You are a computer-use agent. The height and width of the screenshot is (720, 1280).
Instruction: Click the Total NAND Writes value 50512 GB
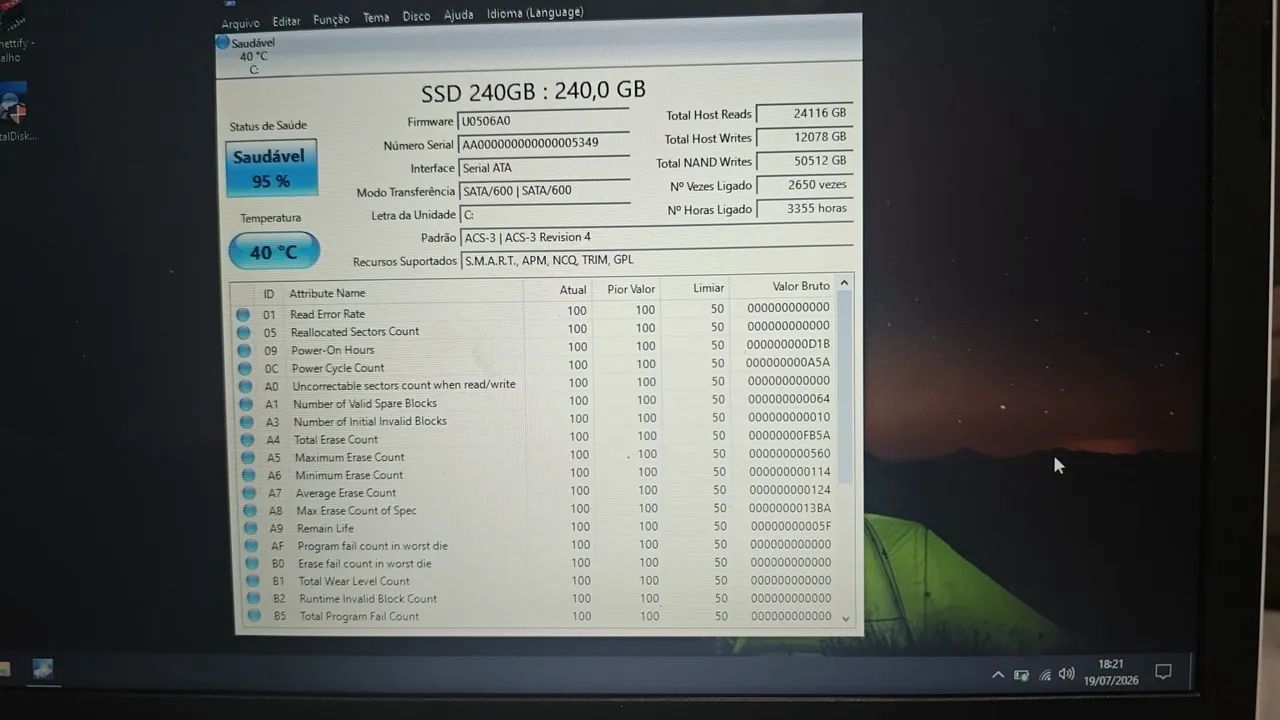[804, 161]
